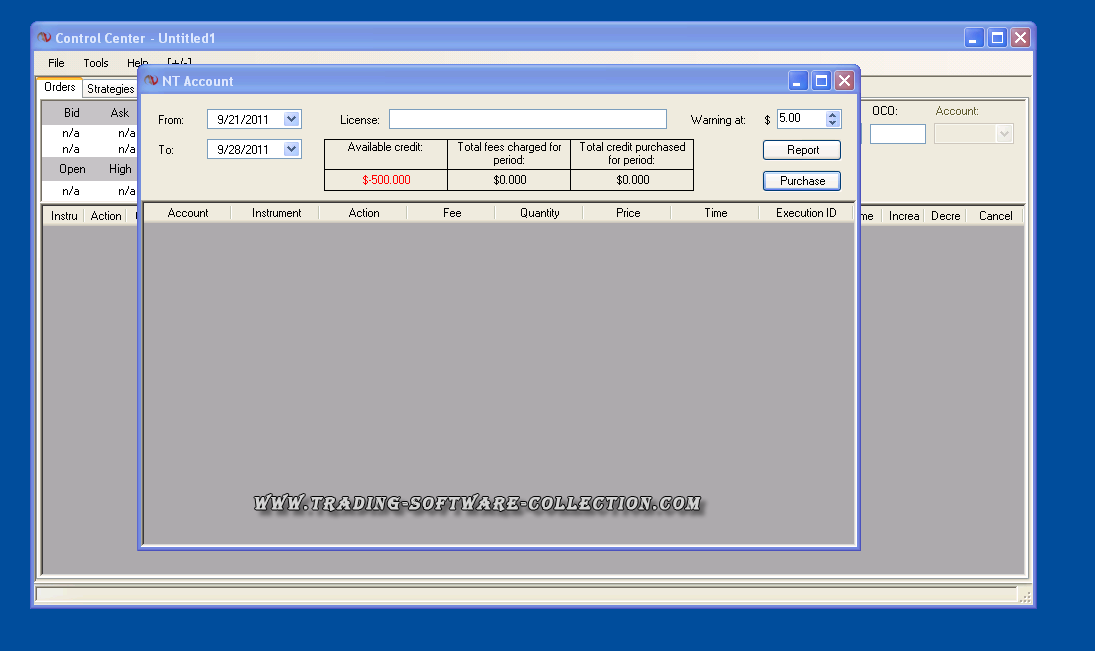This screenshot has height=651, width=1095.
Task: Maximize the NT Account dialog
Action: click(x=821, y=81)
